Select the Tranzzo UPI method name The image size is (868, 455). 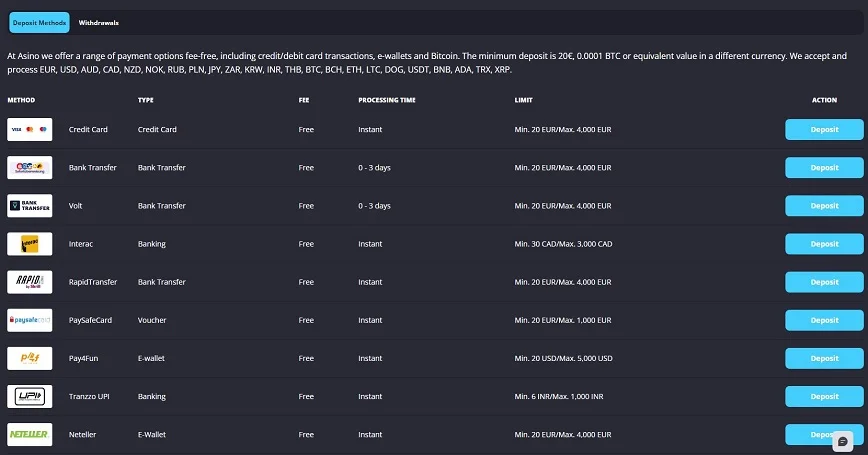89,397
